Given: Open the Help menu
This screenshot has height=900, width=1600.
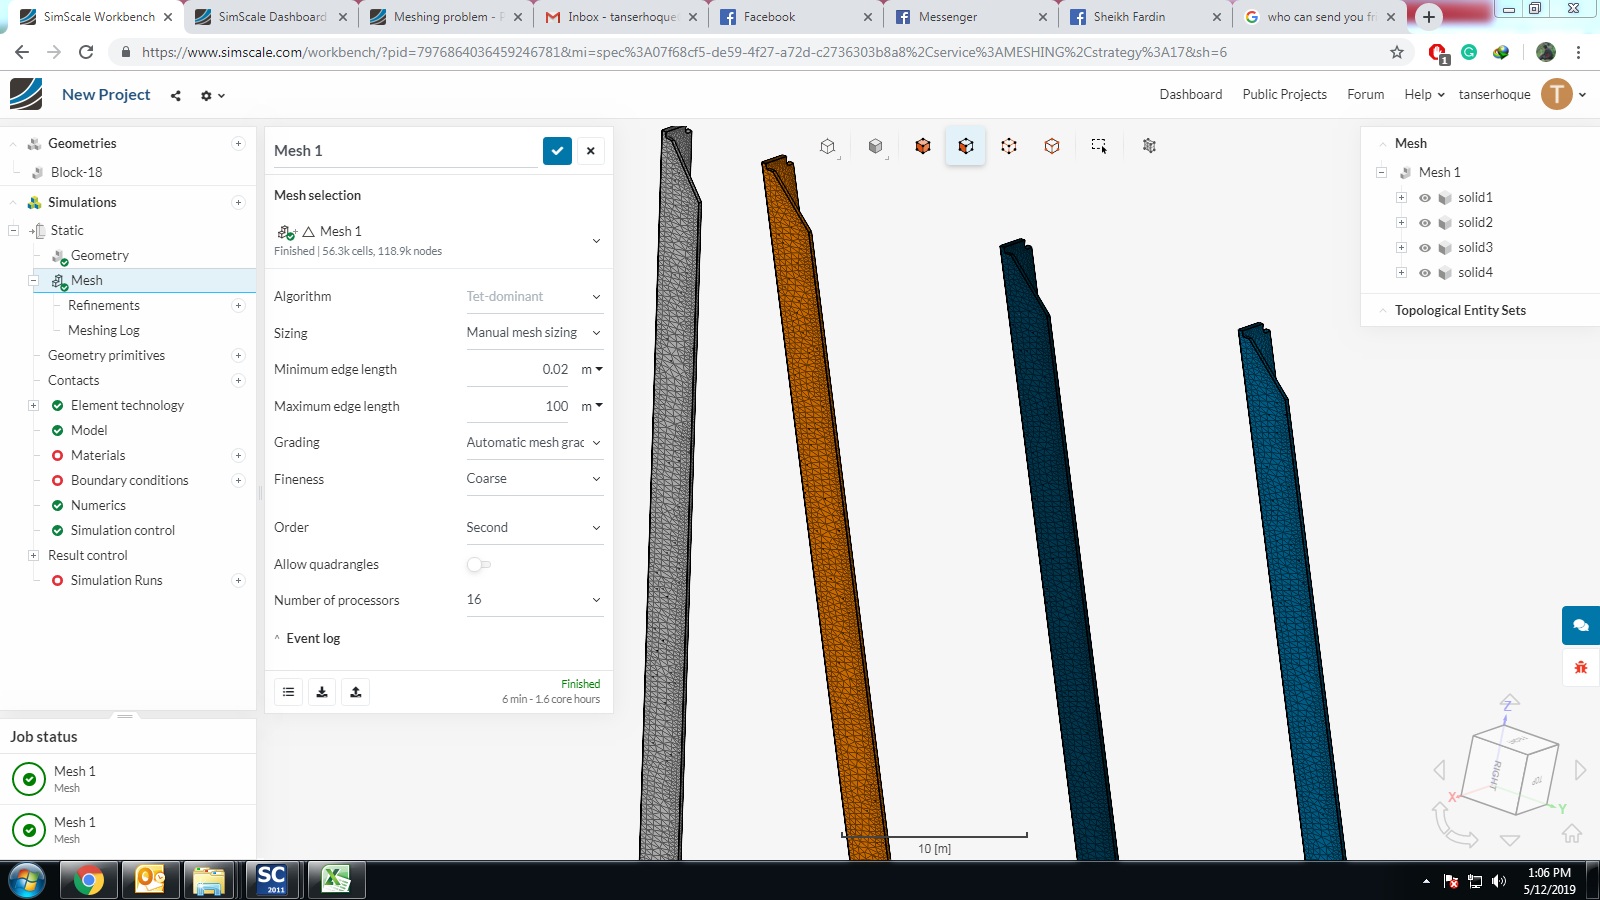Looking at the screenshot, I should pos(1424,95).
